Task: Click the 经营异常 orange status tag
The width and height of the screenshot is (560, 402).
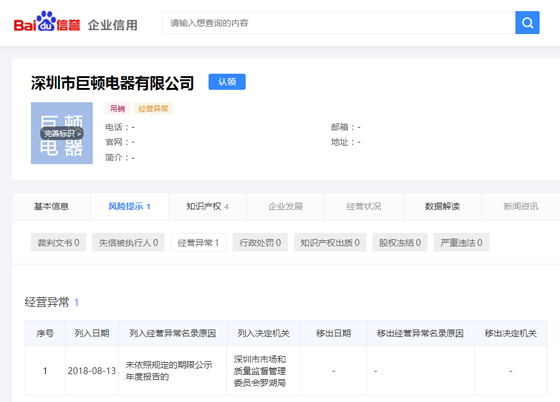Action: pos(153,109)
